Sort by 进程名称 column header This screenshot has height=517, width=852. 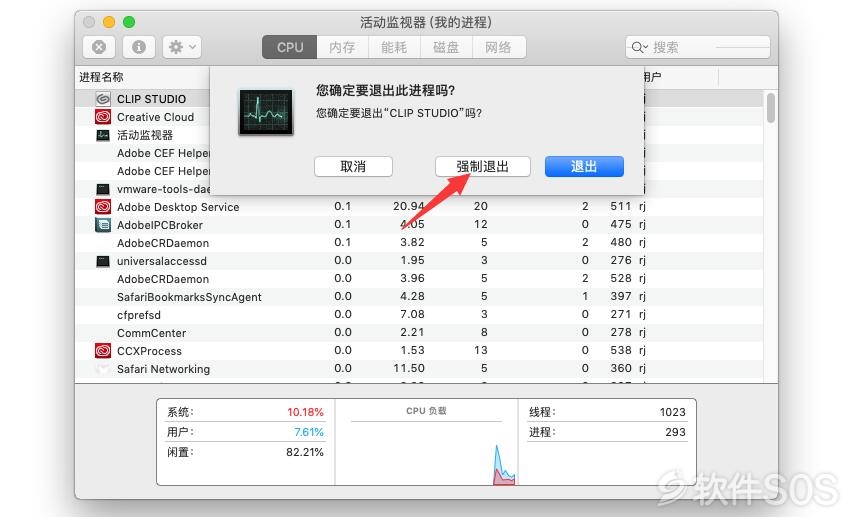coord(101,77)
